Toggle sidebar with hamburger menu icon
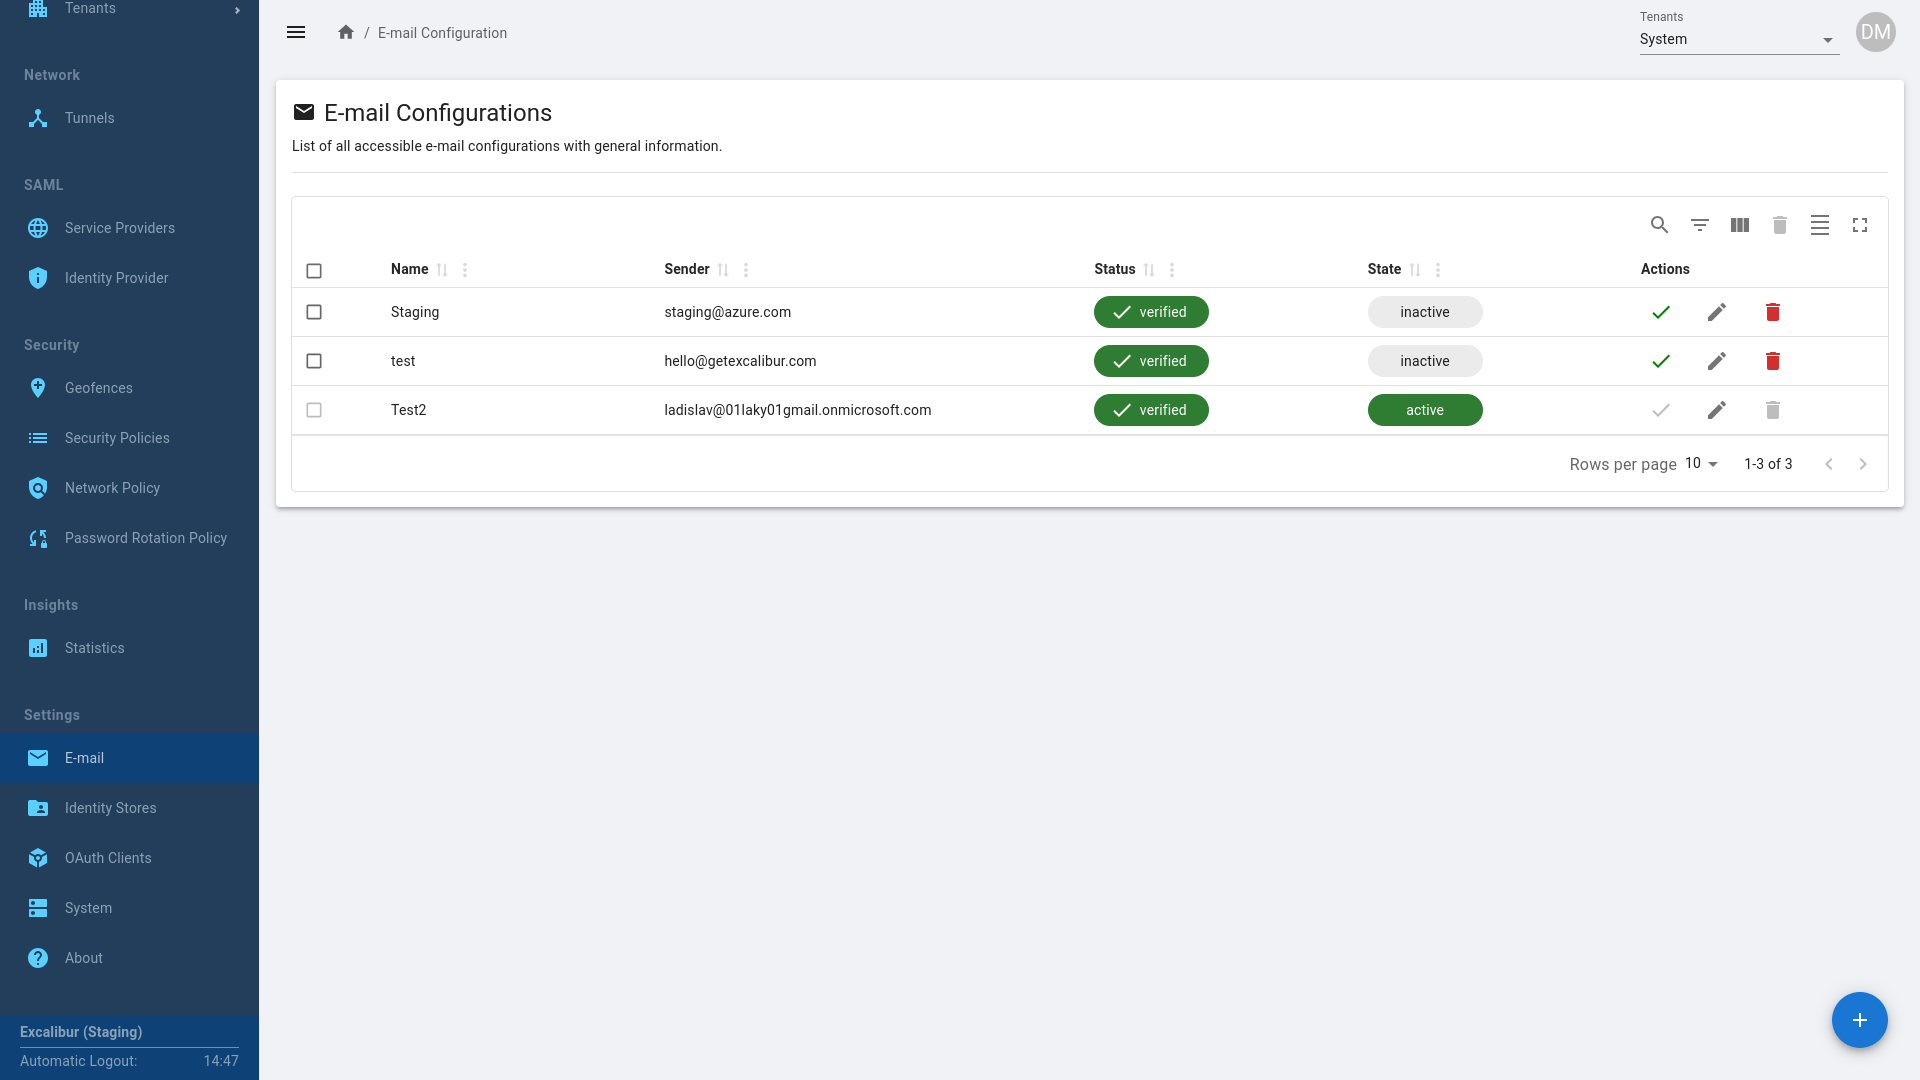The height and width of the screenshot is (1080, 1920). coord(296,33)
